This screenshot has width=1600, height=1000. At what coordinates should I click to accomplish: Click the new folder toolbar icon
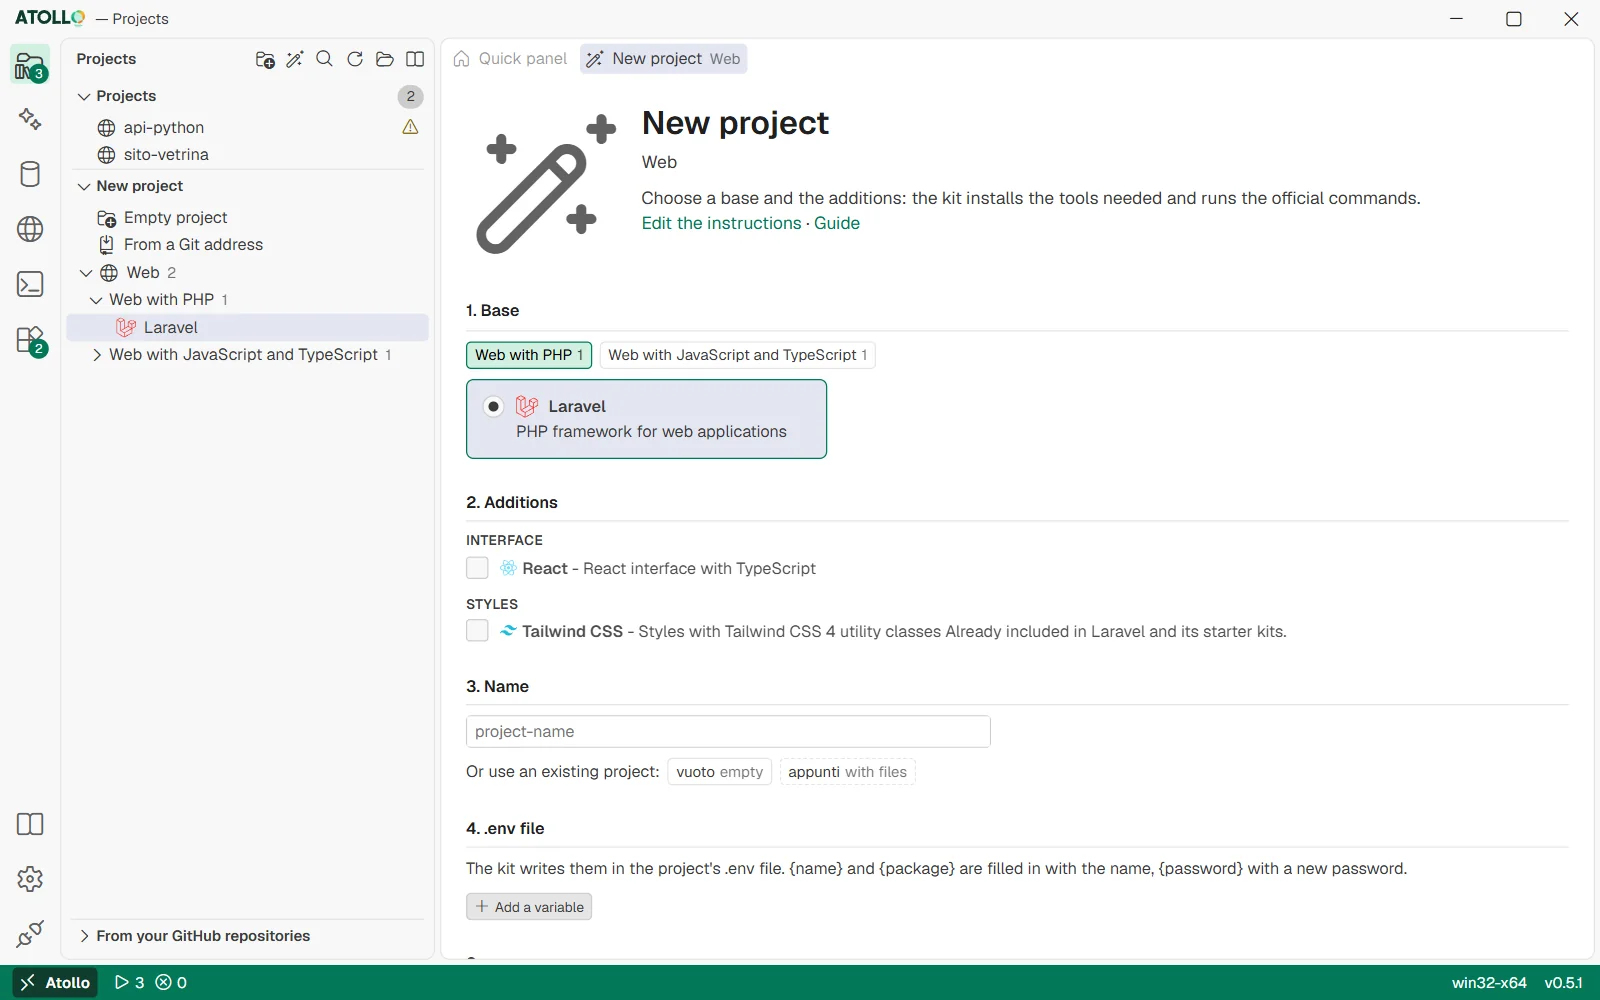tap(265, 59)
